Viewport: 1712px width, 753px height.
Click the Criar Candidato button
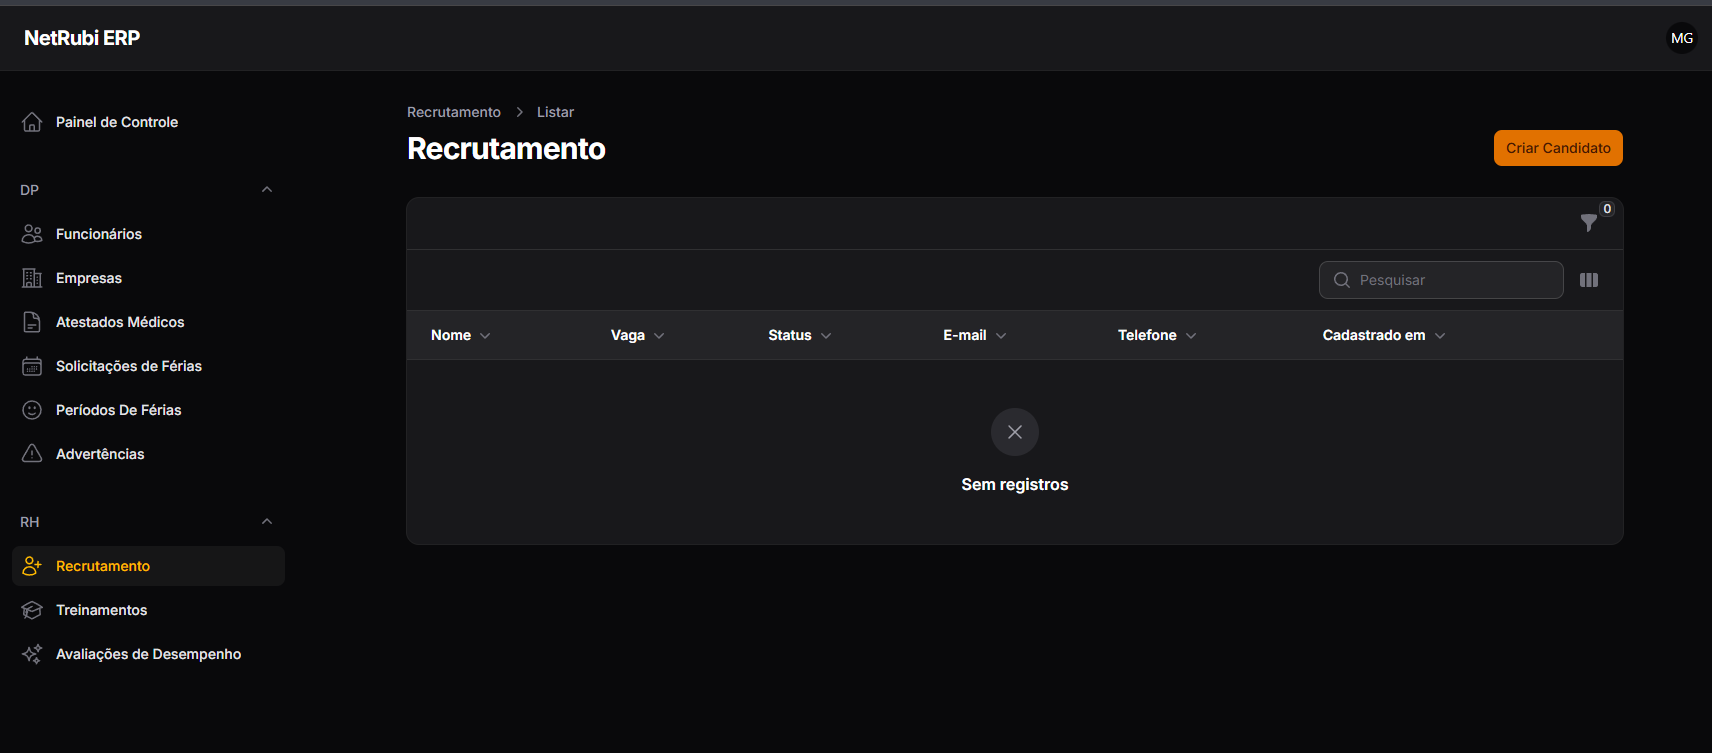coord(1558,148)
